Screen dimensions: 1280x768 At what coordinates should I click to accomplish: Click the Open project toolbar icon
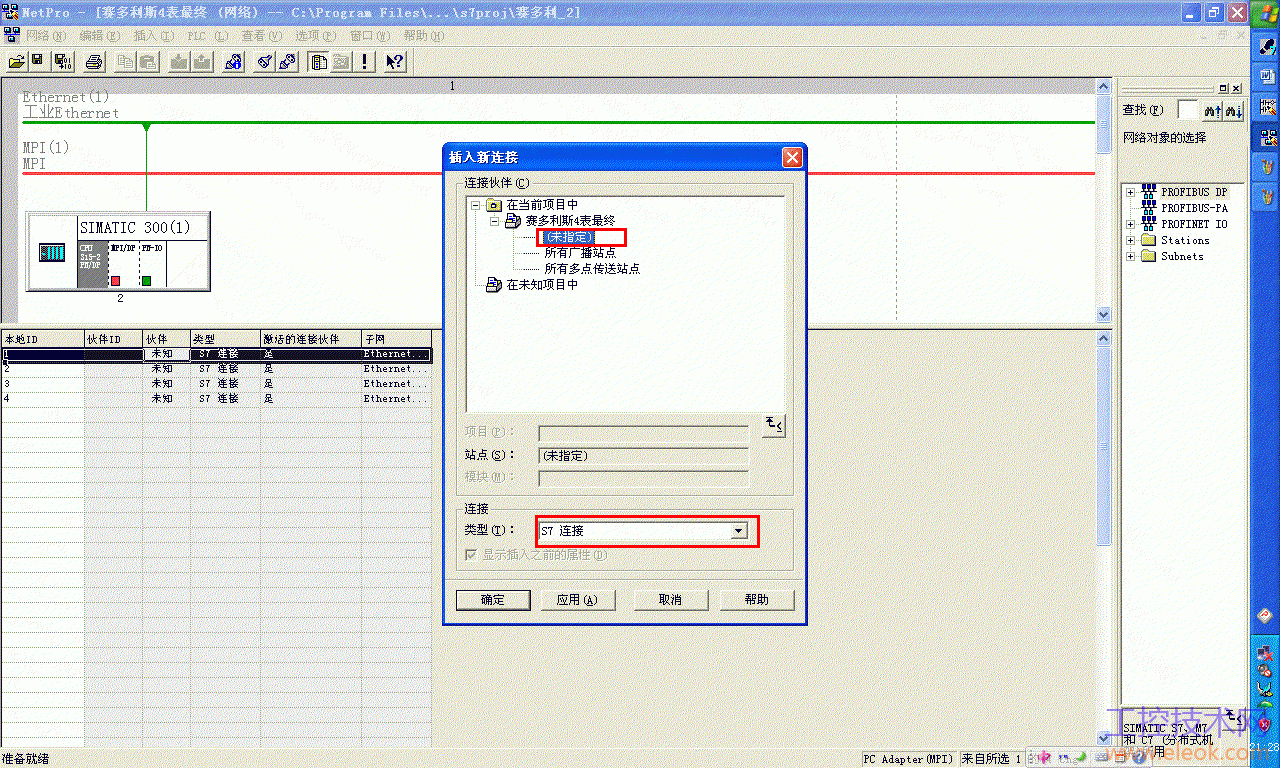click(16, 62)
